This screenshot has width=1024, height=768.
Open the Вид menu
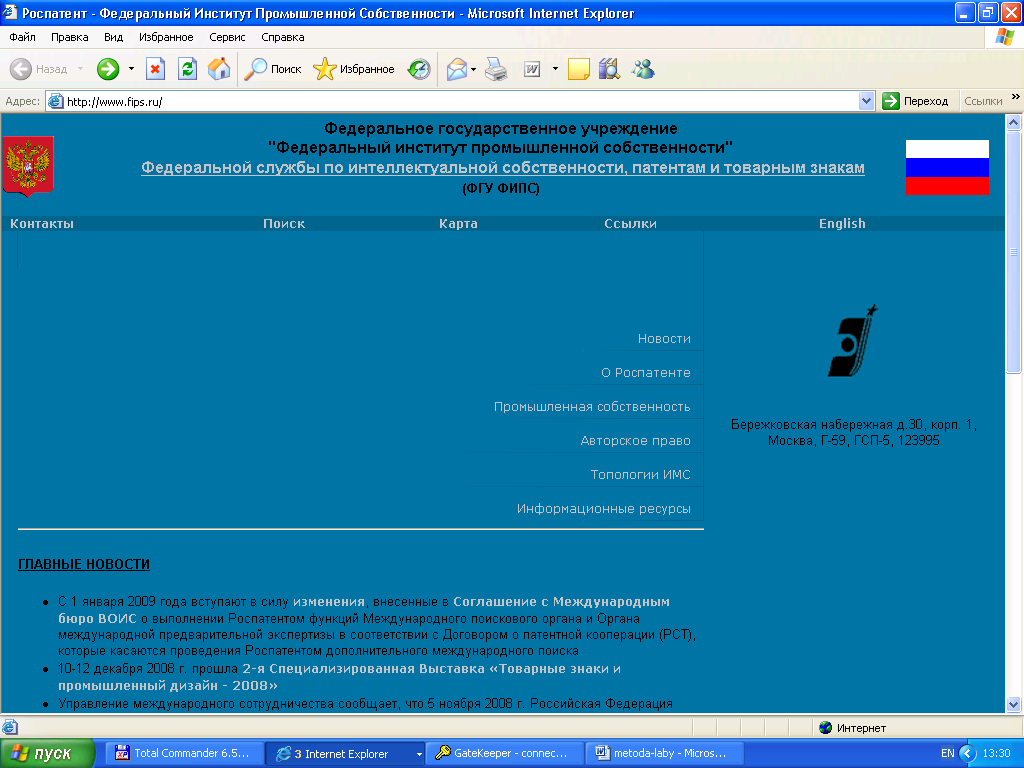tap(114, 37)
